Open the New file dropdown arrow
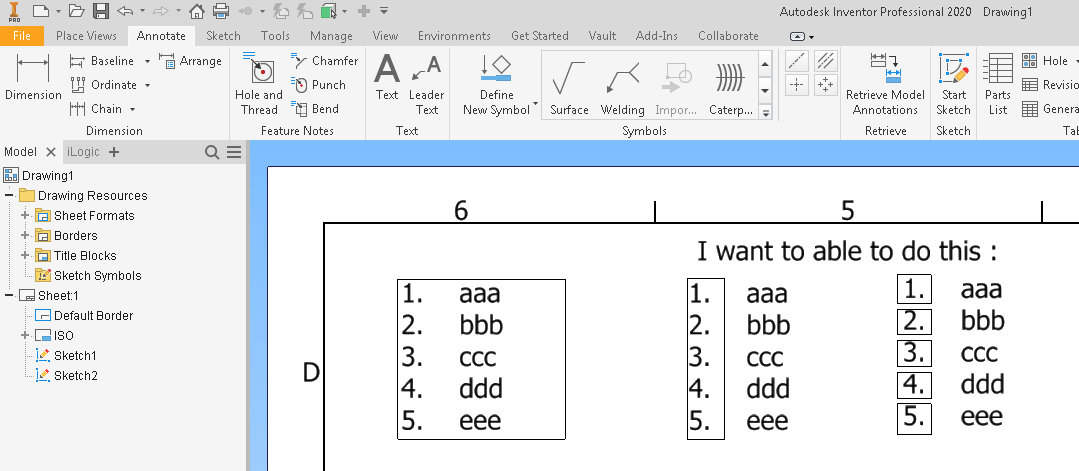The width and height of the screenshot is (1079, 471). (x=58, y=11)
